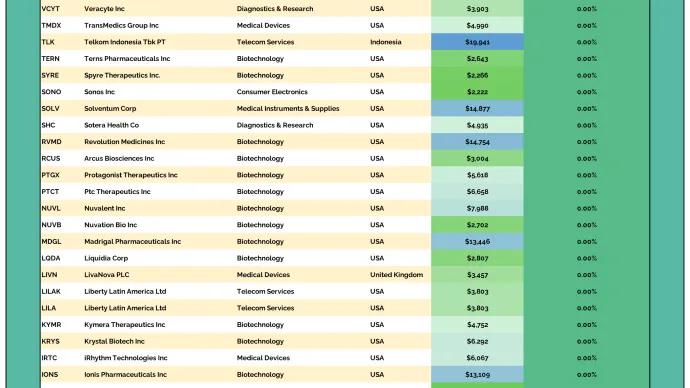
Task: Select Telkom Indonesia Tbk PT
Action: click(x=125, y=42)
